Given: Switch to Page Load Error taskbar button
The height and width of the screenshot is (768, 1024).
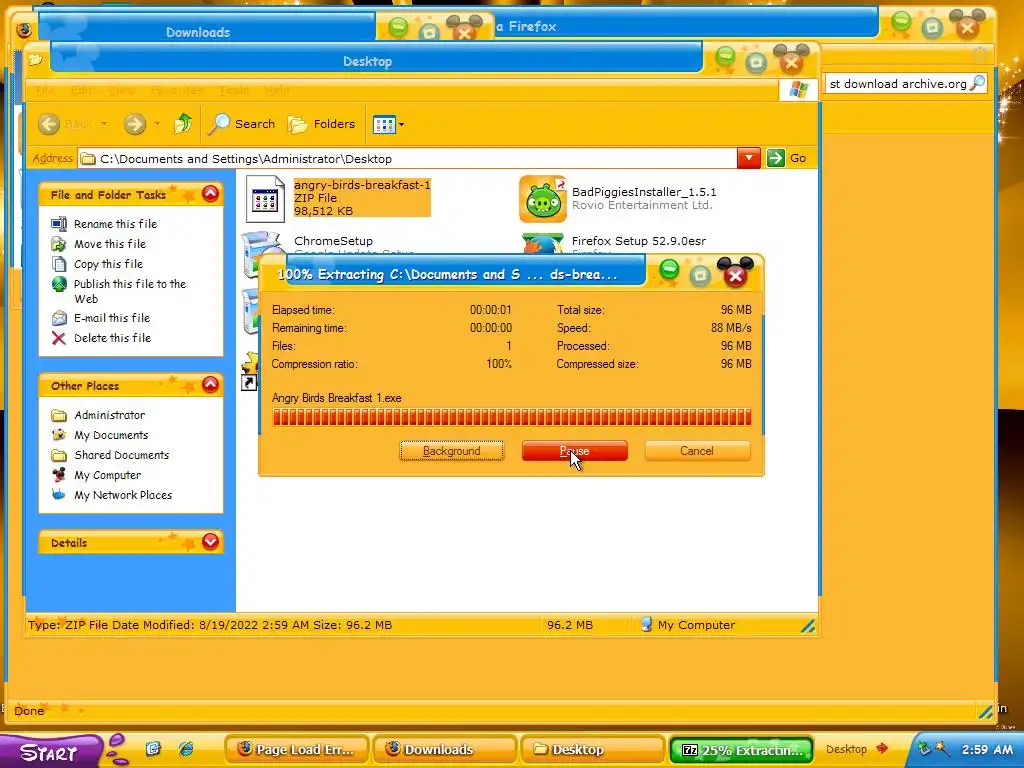Looking at the screenshot, I should [x=296, y=749].
